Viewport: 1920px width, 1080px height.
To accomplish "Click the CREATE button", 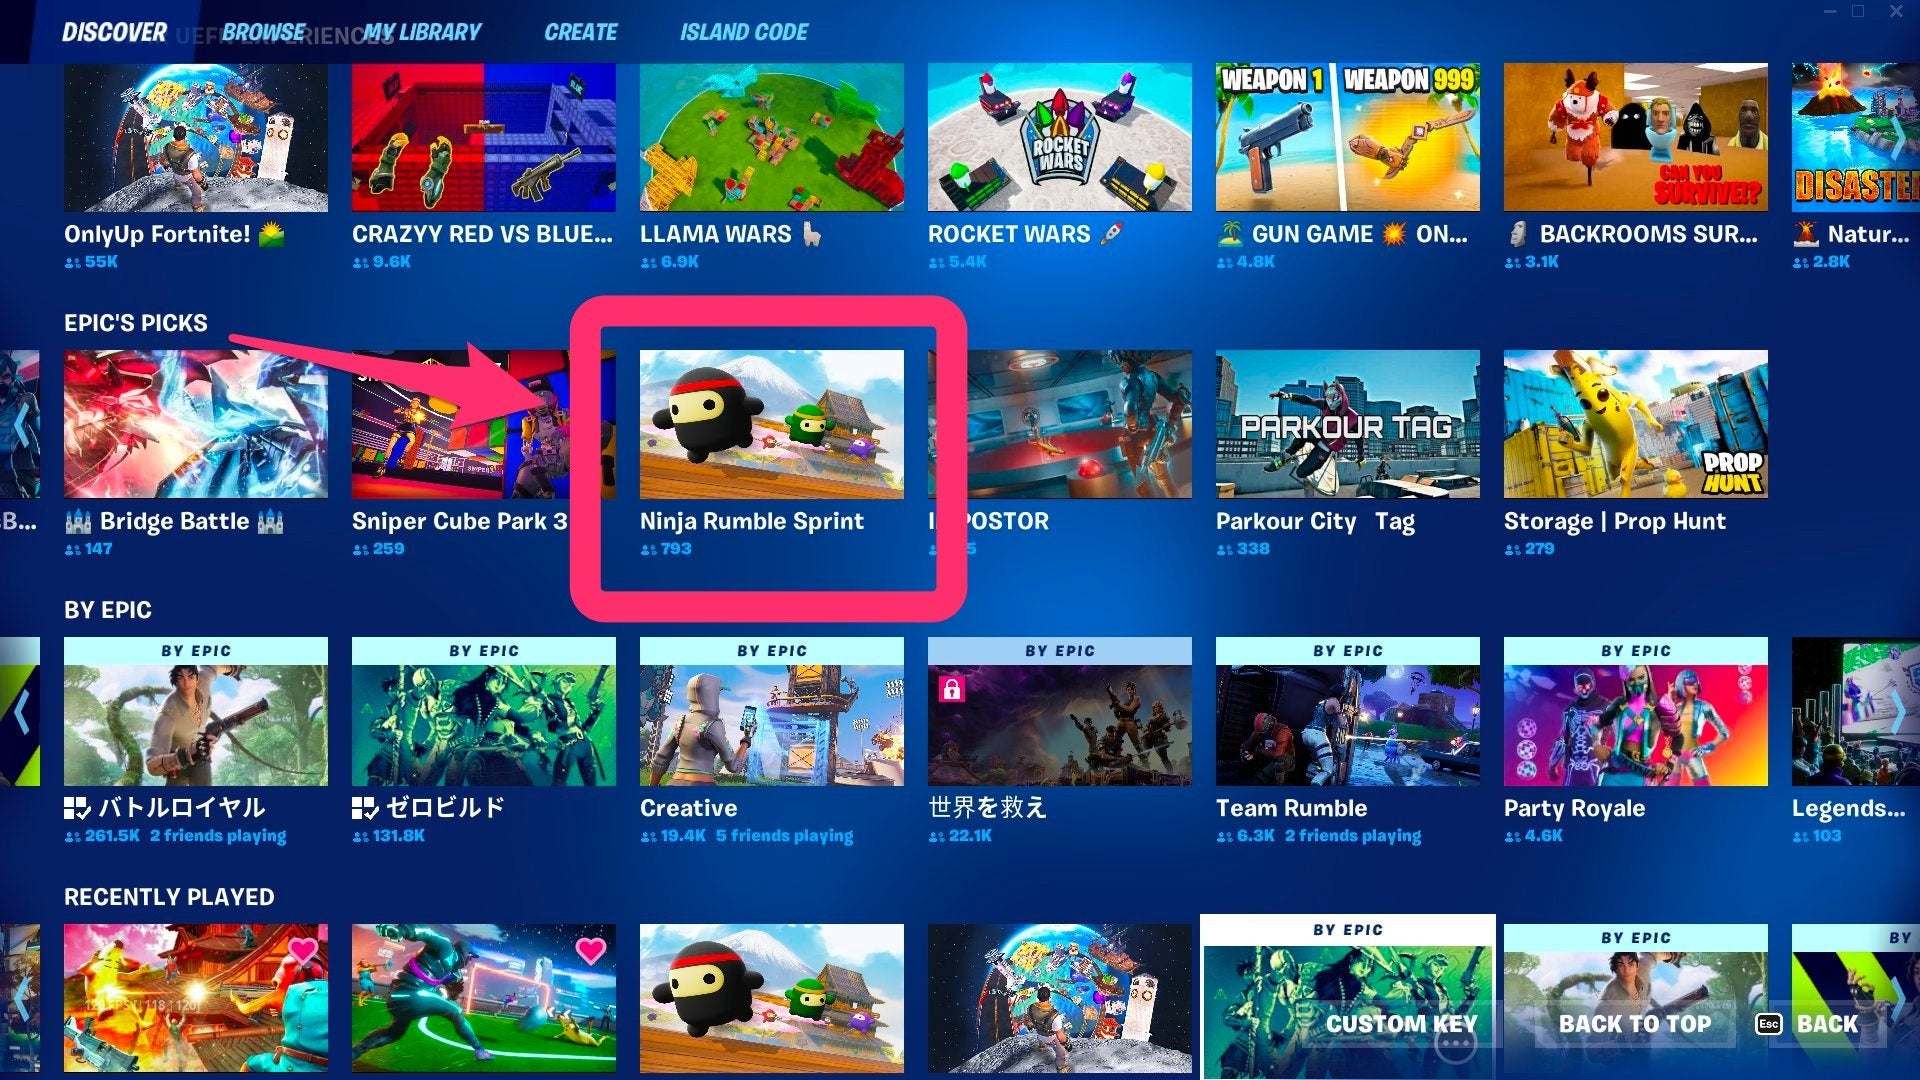I will tap(580, 33).
